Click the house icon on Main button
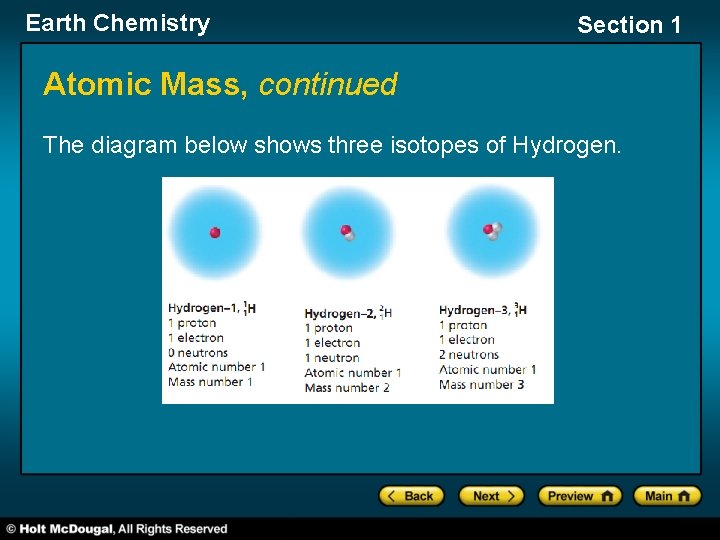Image resolution: width=720 pixels, height=540 pixels. point(684,496)
